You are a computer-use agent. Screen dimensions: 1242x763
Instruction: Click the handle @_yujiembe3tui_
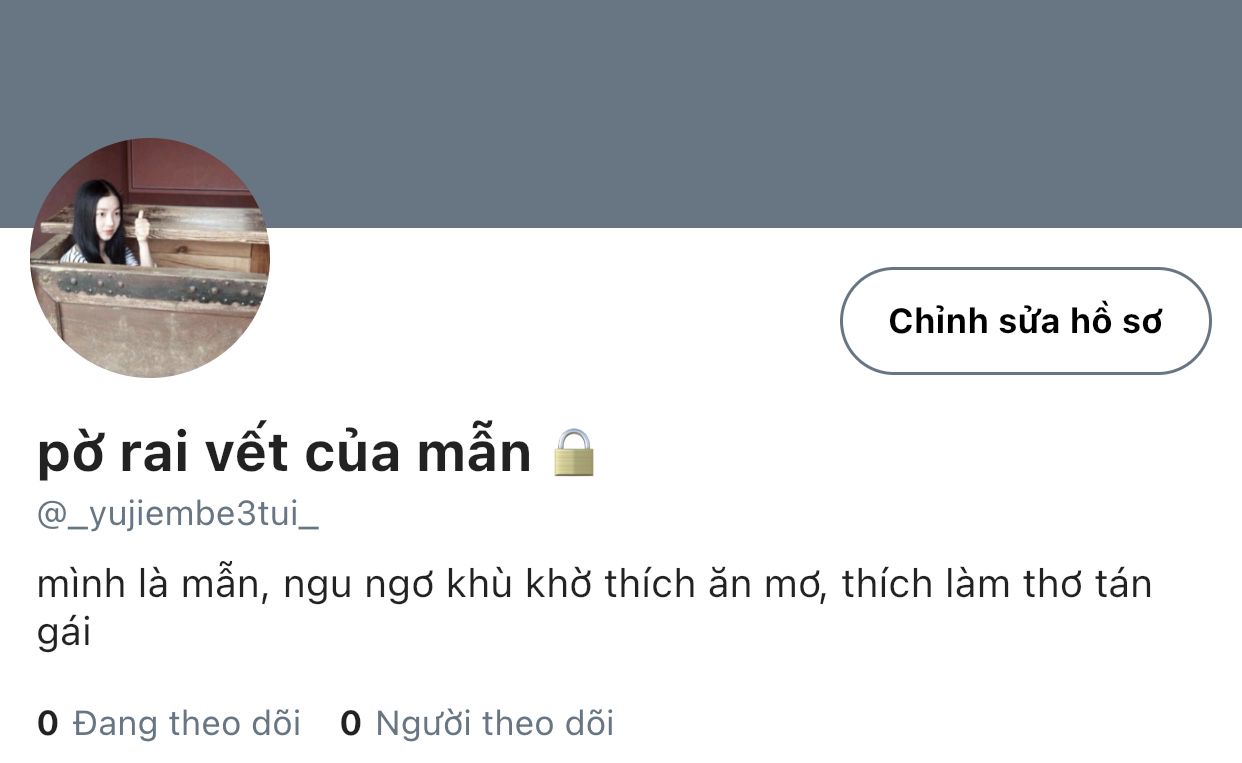pos(178,515)
